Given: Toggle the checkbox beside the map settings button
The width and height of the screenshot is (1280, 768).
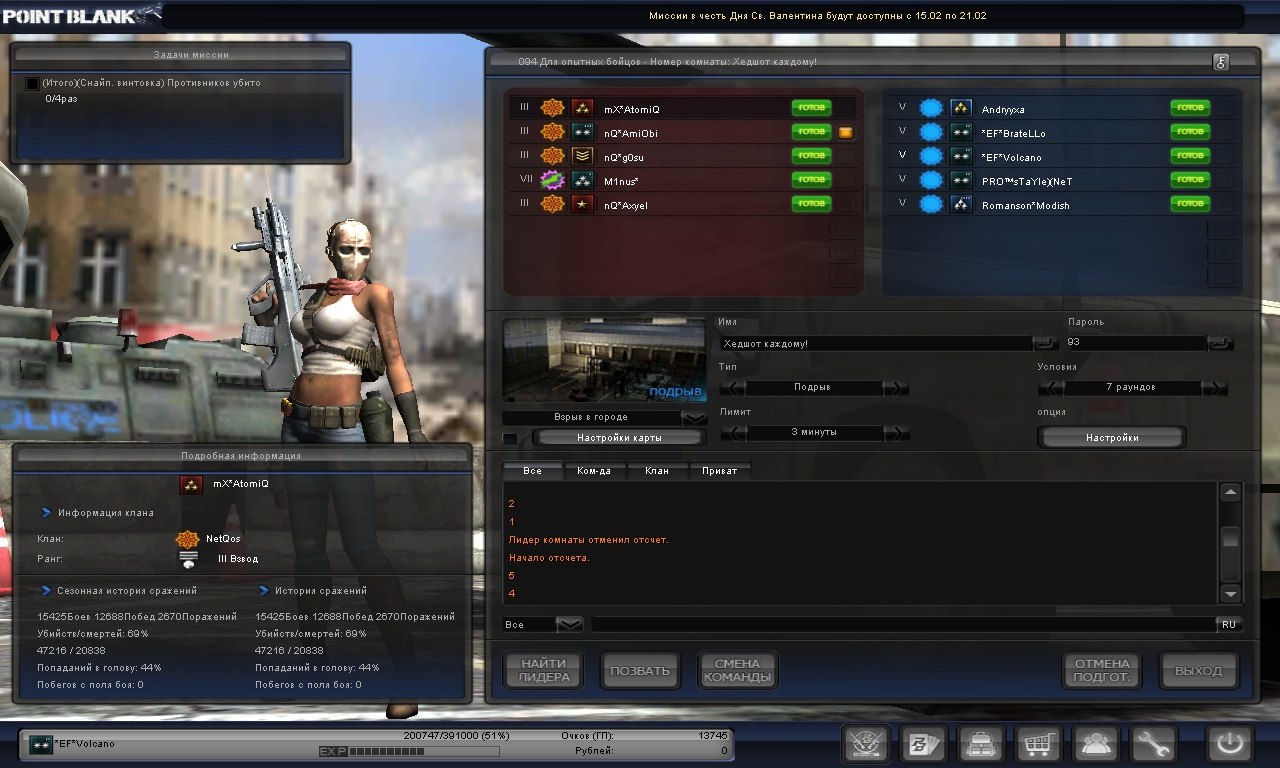Looking at the screenshot, I should (510, 438).
